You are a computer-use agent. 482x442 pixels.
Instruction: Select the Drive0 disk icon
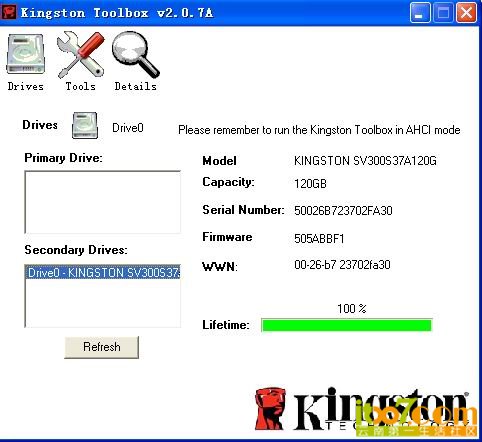point(85,126)
